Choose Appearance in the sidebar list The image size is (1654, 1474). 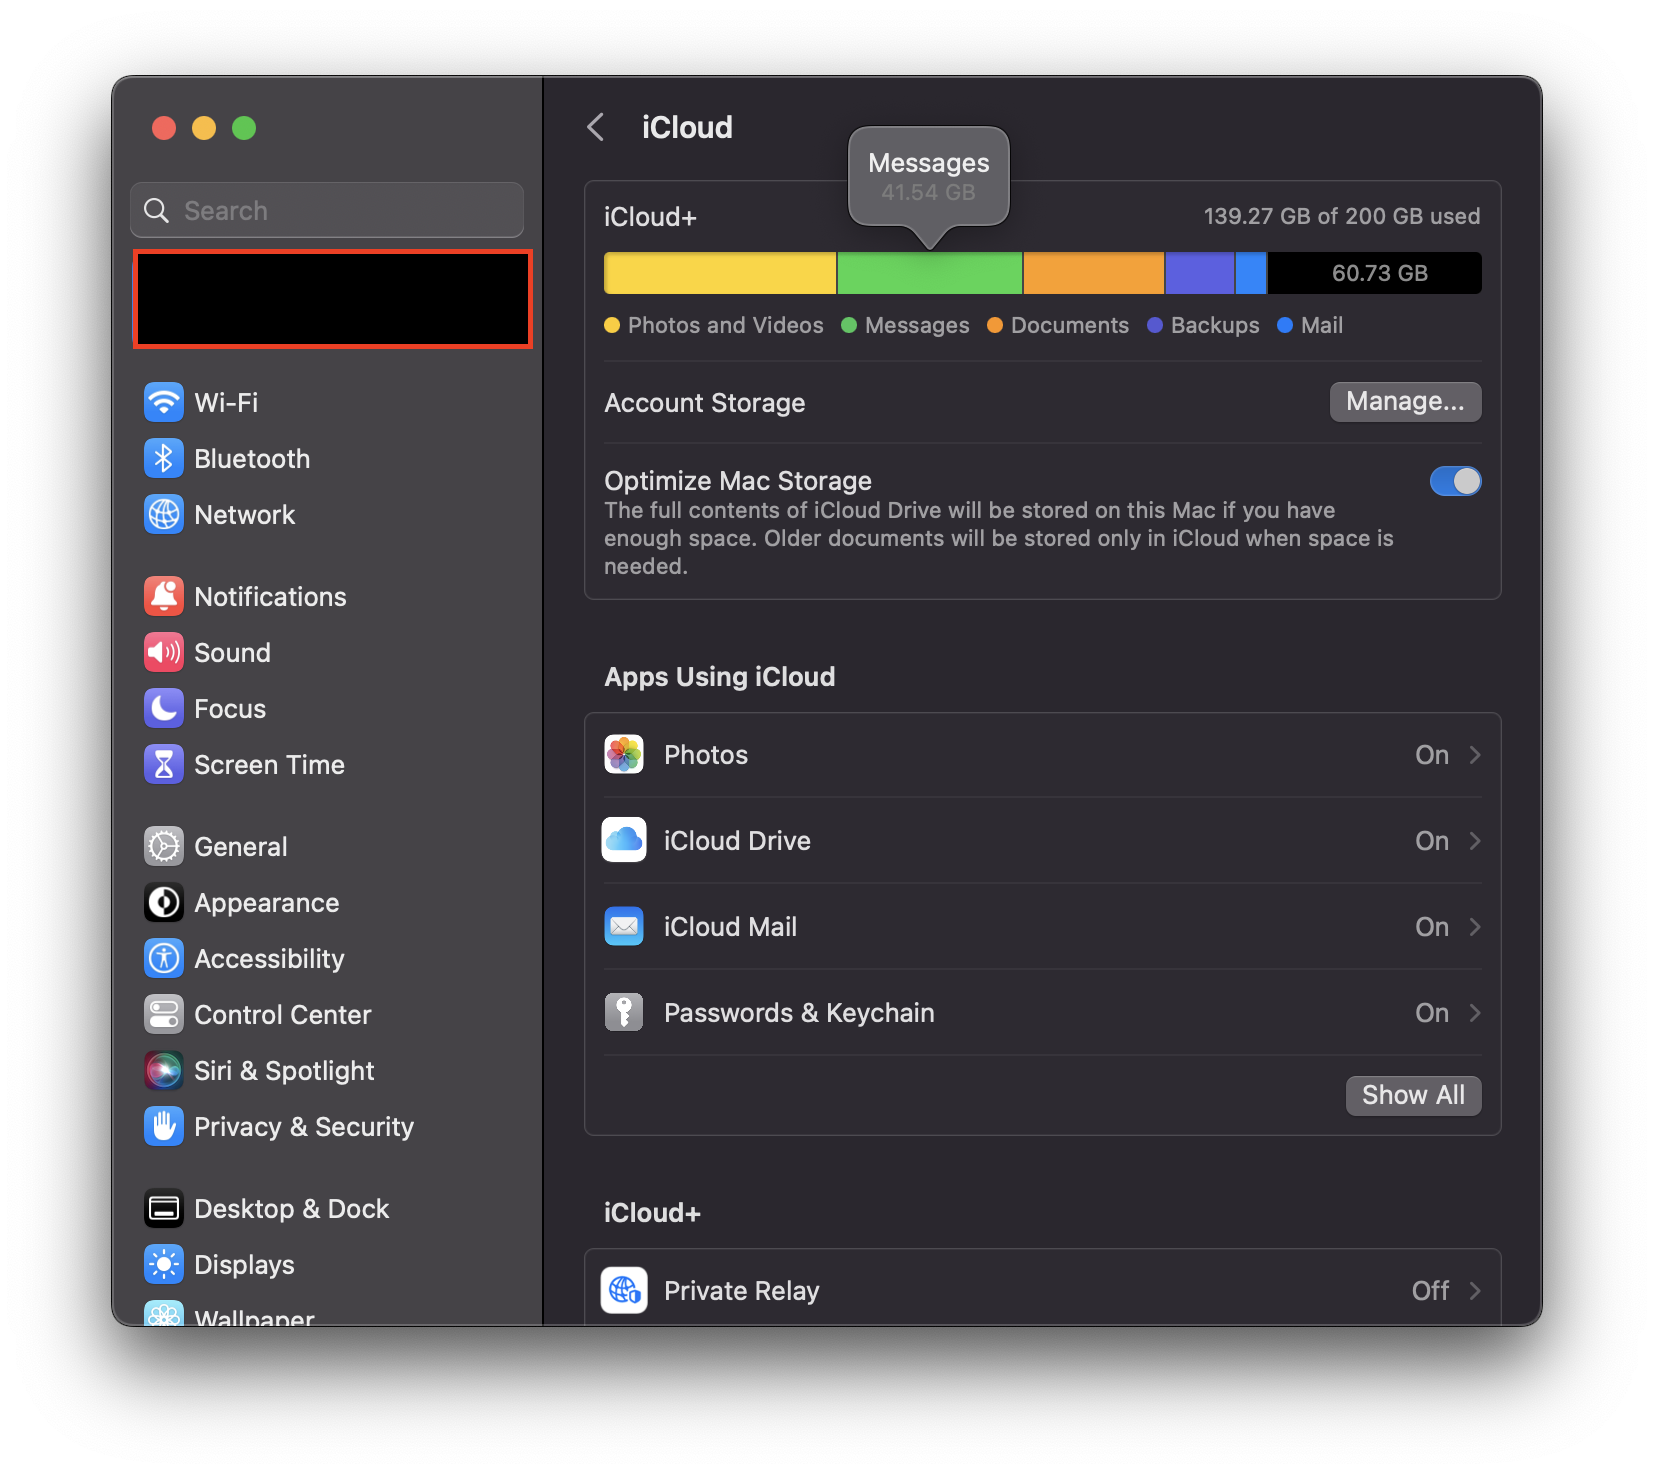click(x=267, y=903)
